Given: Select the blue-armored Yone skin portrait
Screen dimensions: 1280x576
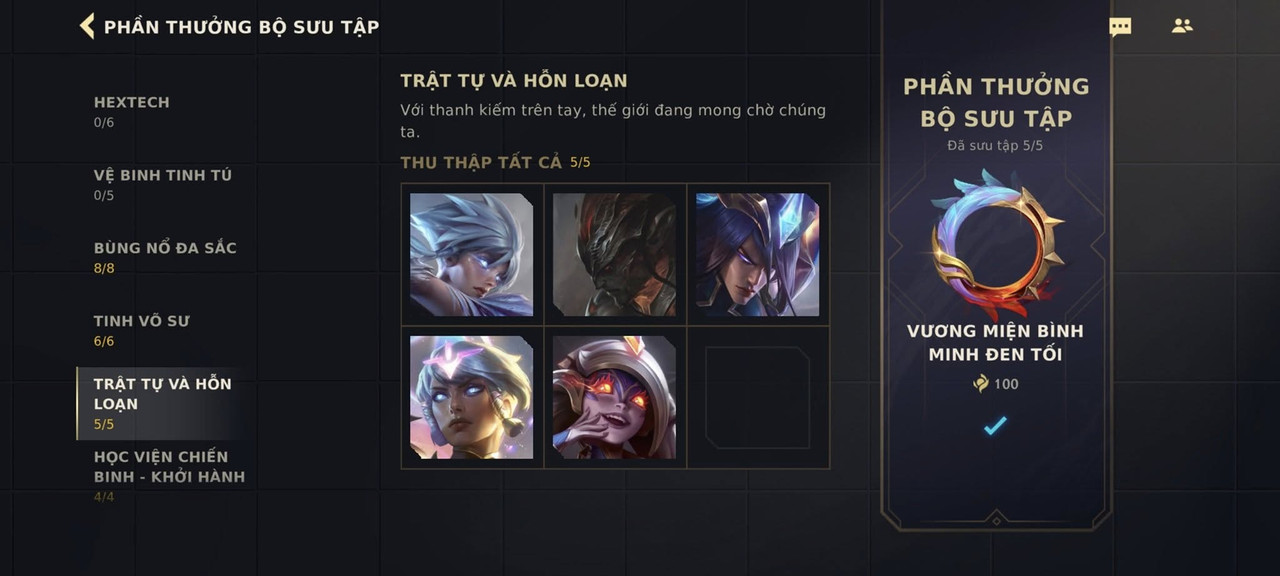Looking at the screenshot, I should (757, 255).
